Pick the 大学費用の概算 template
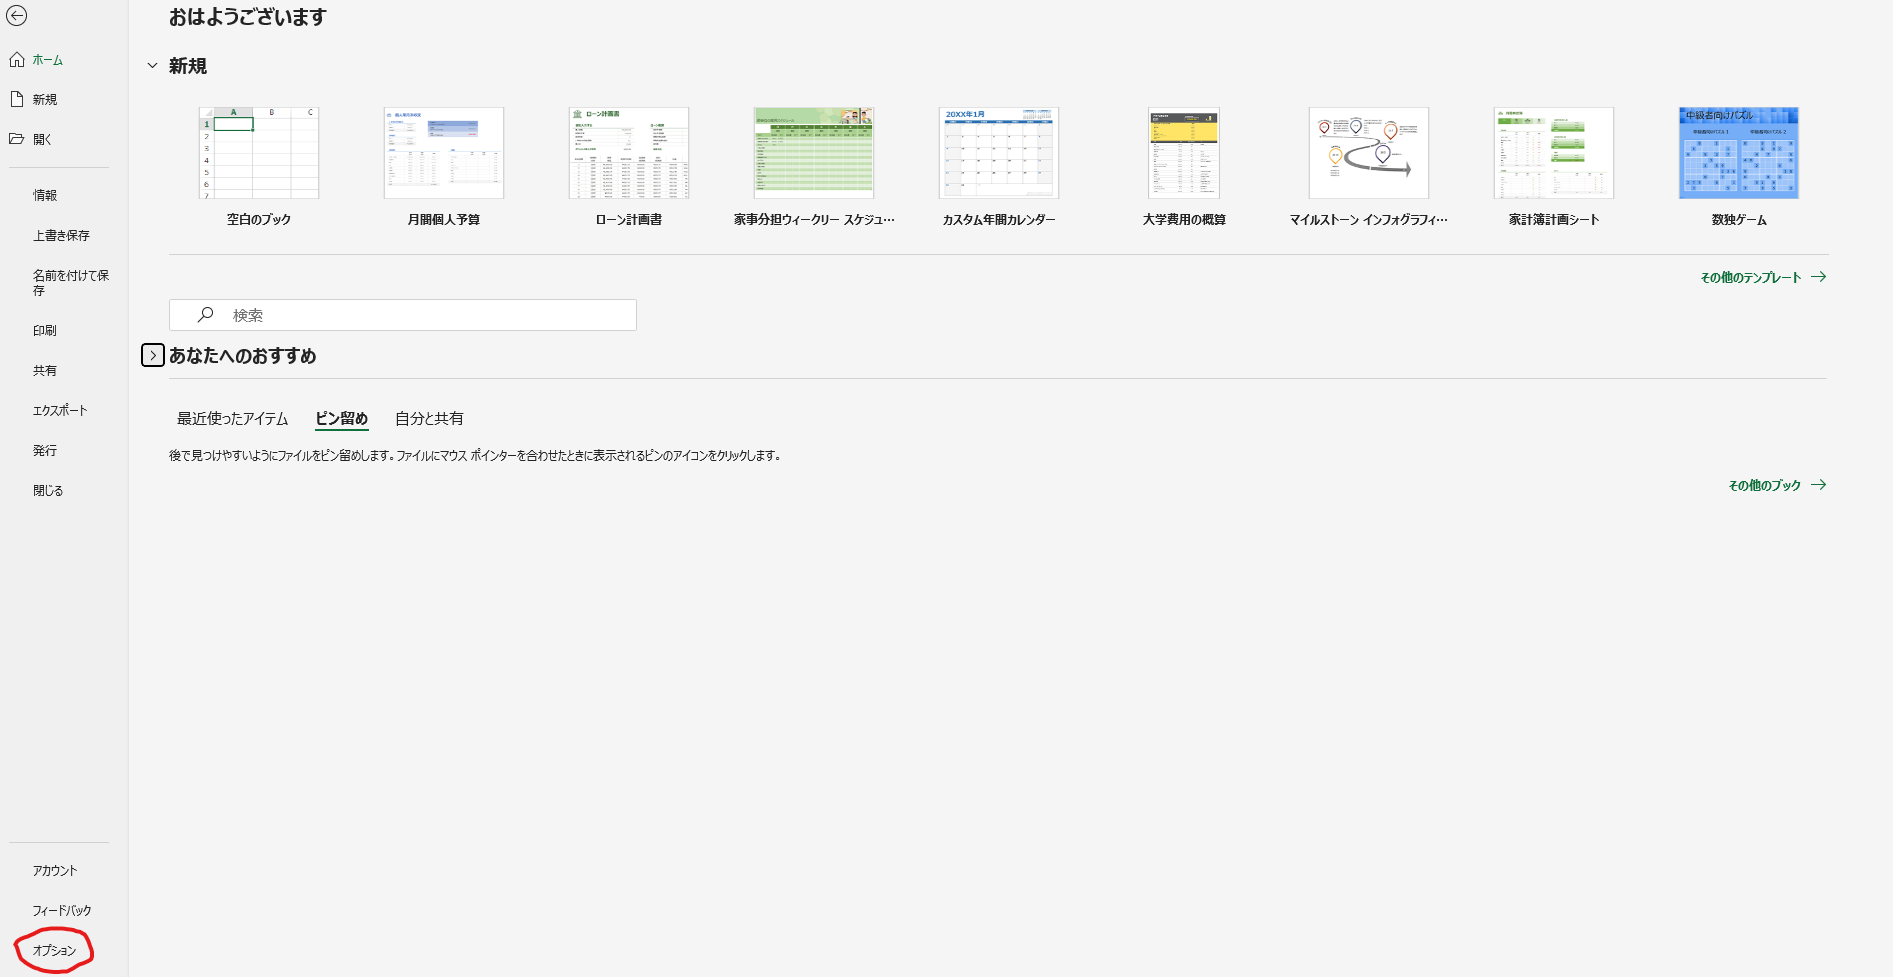This screenshot has width=1893, height=977. [1184, 153]
